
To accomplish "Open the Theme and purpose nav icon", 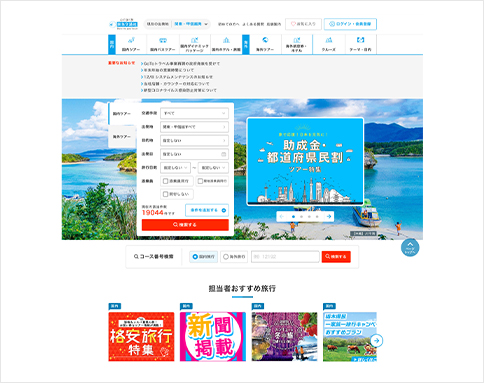I will (x=360, y=40).
